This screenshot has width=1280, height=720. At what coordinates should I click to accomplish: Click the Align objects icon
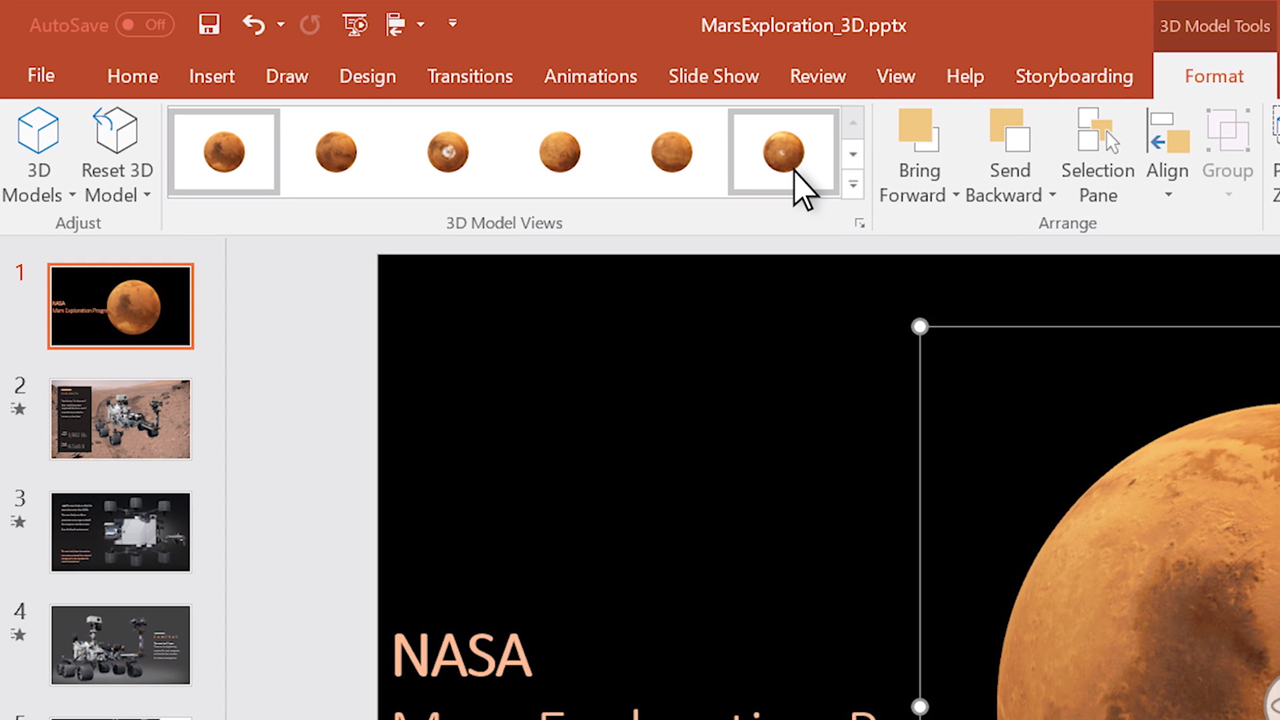pyautogui.click(x=1167, y=131)
